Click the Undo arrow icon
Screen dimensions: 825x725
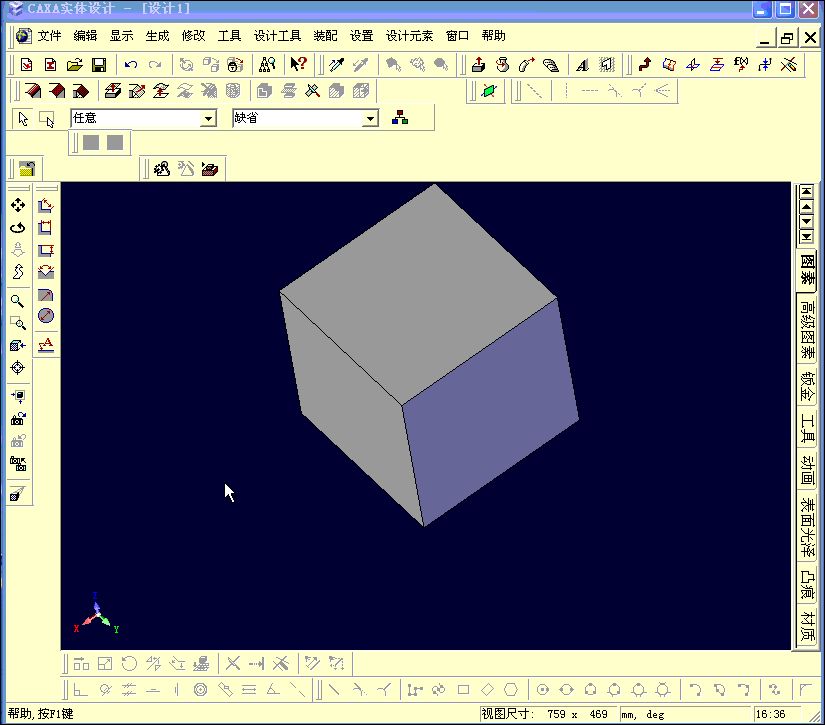click(130, 65)
